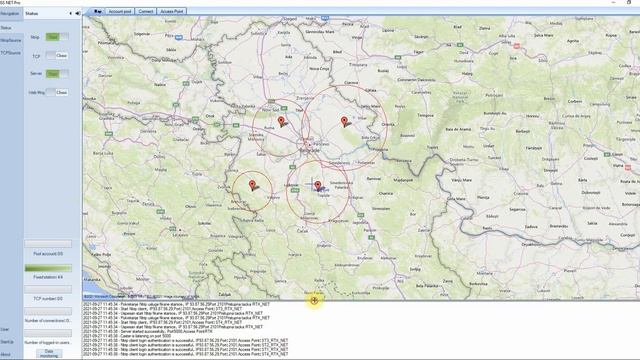The image size is (640, 360).
Task: Click the Sarajevo city label on the map
Action: [180, 235]
